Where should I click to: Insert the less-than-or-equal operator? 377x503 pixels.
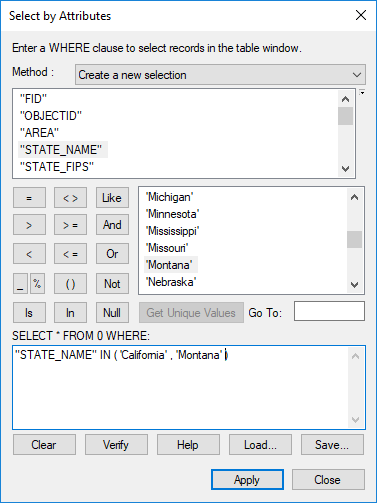pos(71,254)
